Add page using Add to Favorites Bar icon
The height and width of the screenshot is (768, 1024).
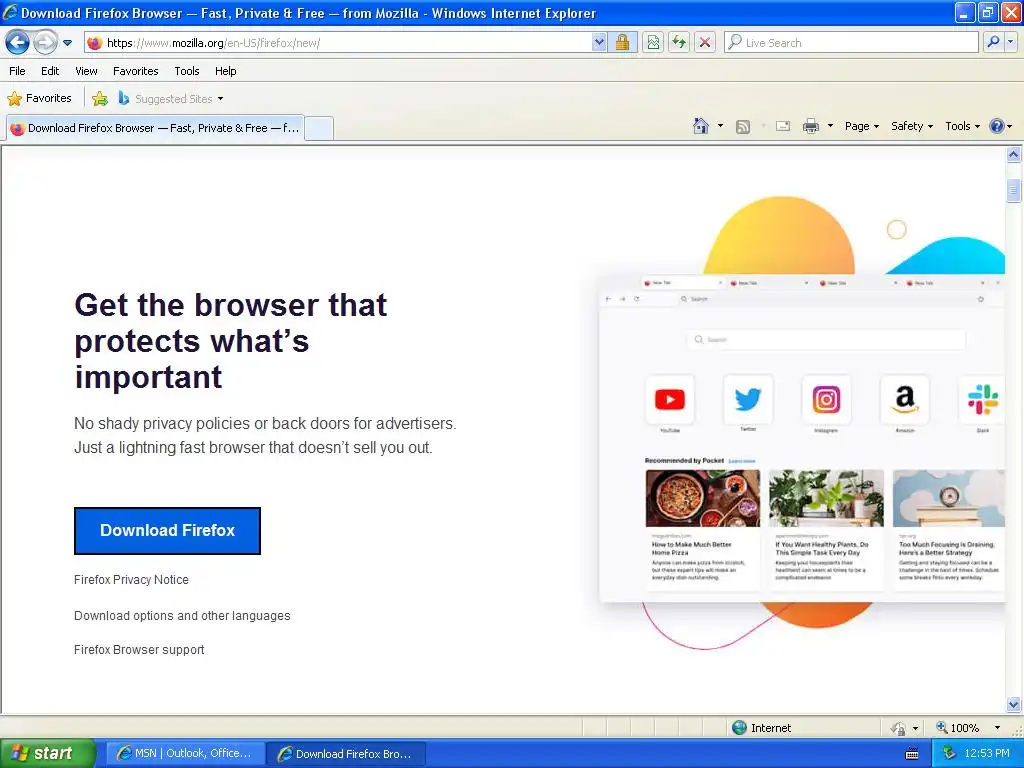[x=99, y=99]
